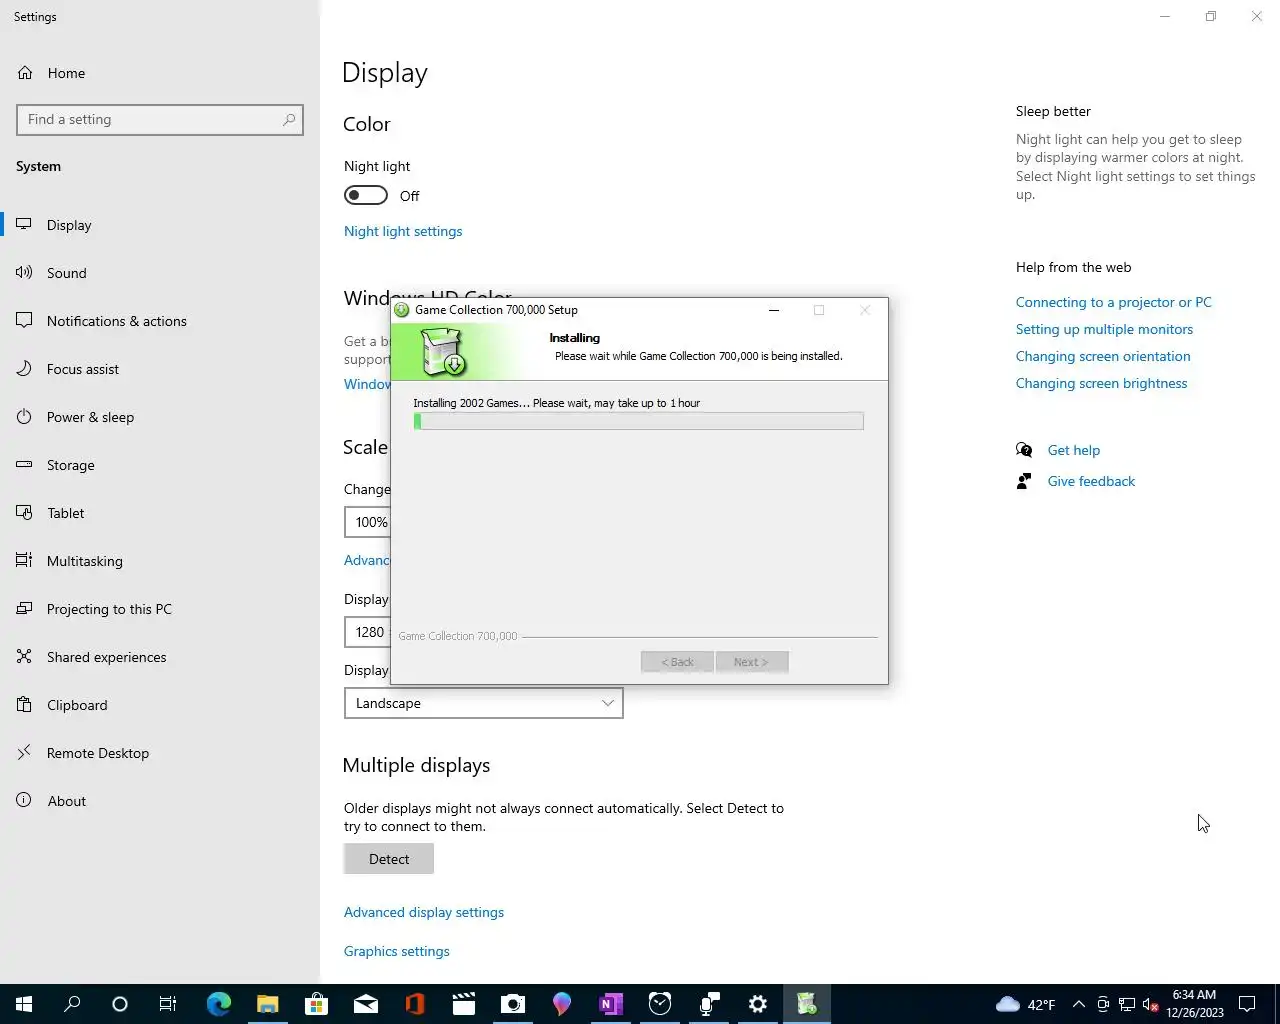Viewport: 1280px width, 1024px height.
Task: Click the muted volume tray icon
Action: point(1151,1004)
